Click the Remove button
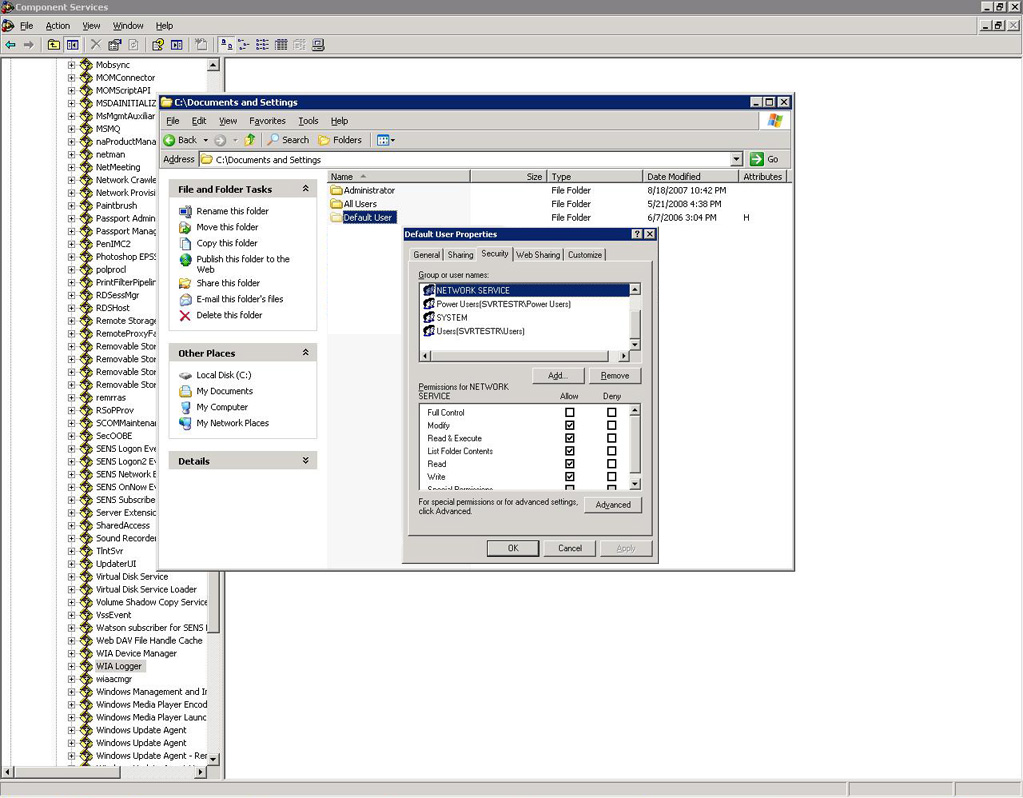Image resolution: width=1023 pixels, height=798 pixels. (615, 376)
